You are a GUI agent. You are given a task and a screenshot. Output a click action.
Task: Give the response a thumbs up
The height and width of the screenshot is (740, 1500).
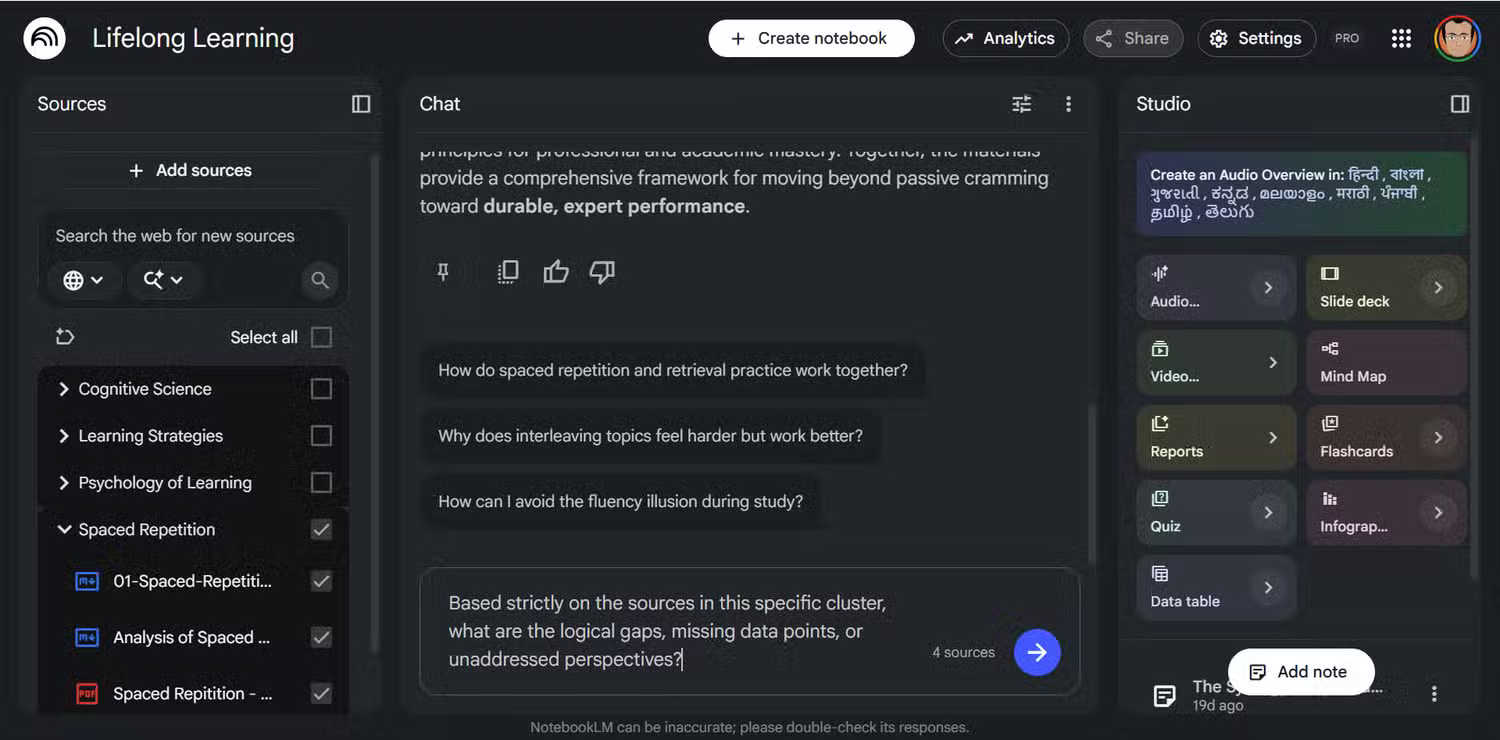556,272
